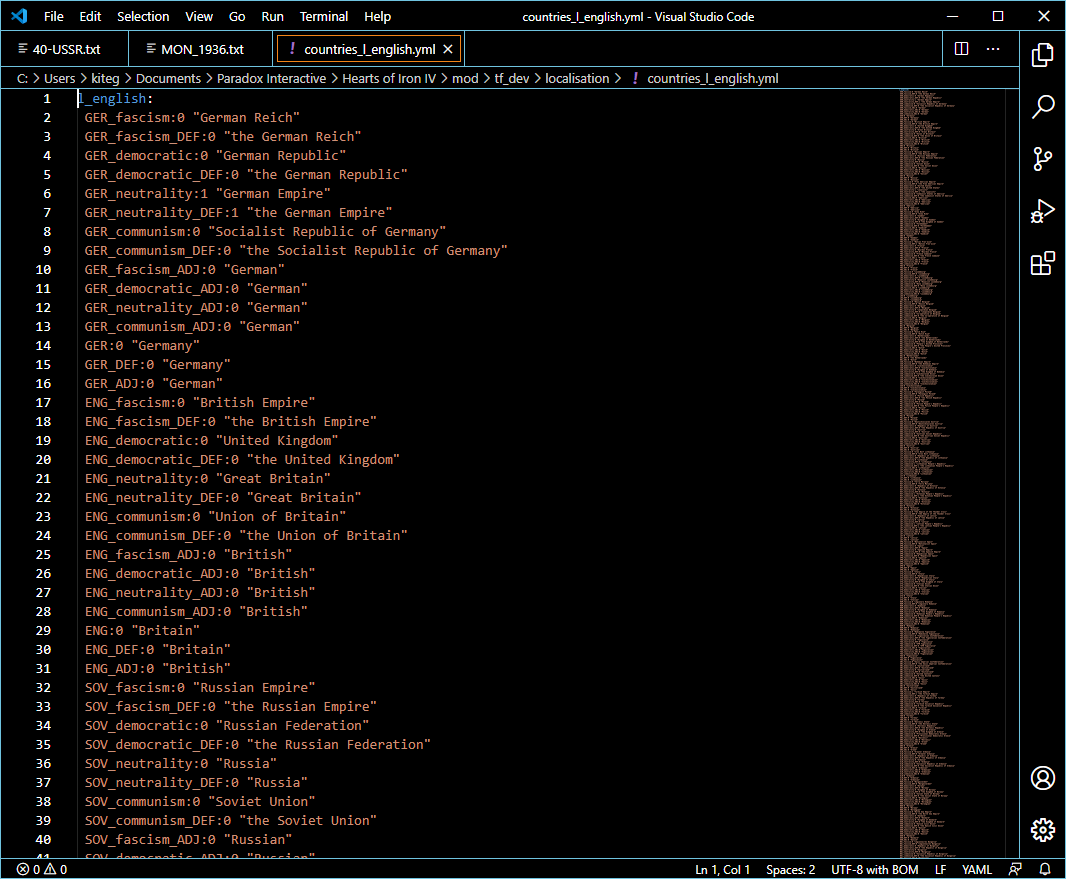The width and height of the screenshot is (1066, 879).
Task: Maximize the Visual Studio Code window
Action: [997, 16]
